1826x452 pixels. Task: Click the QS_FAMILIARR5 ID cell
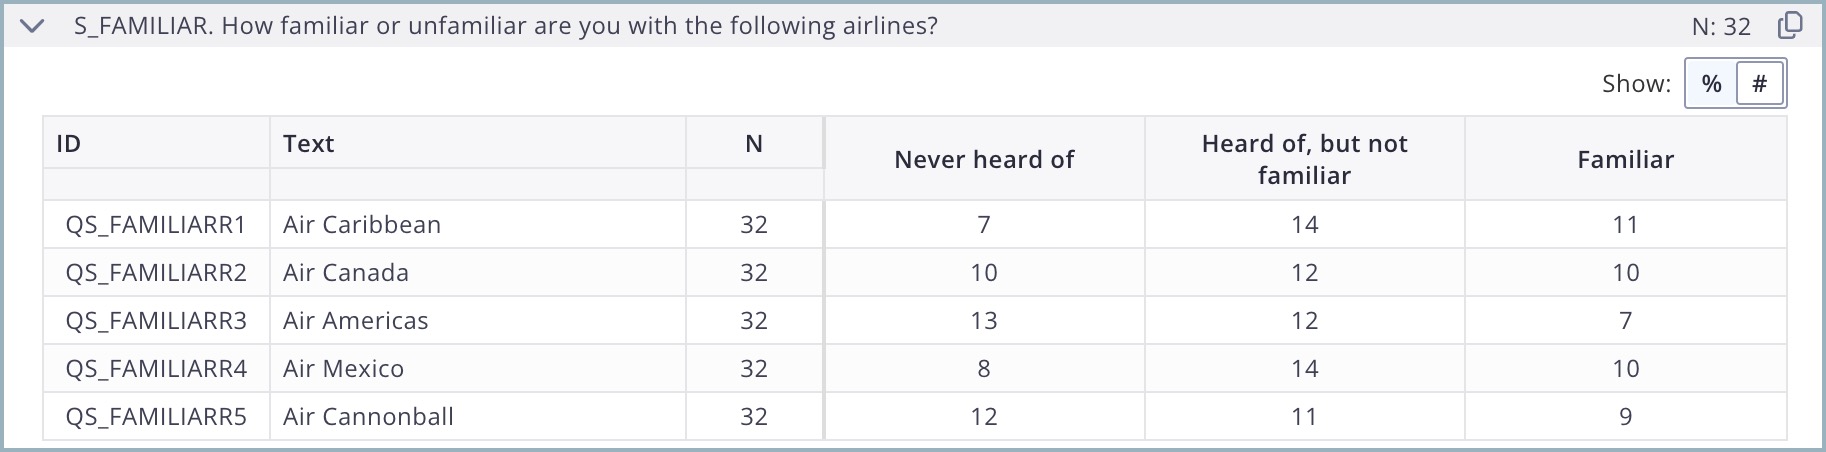pos(156,416)
